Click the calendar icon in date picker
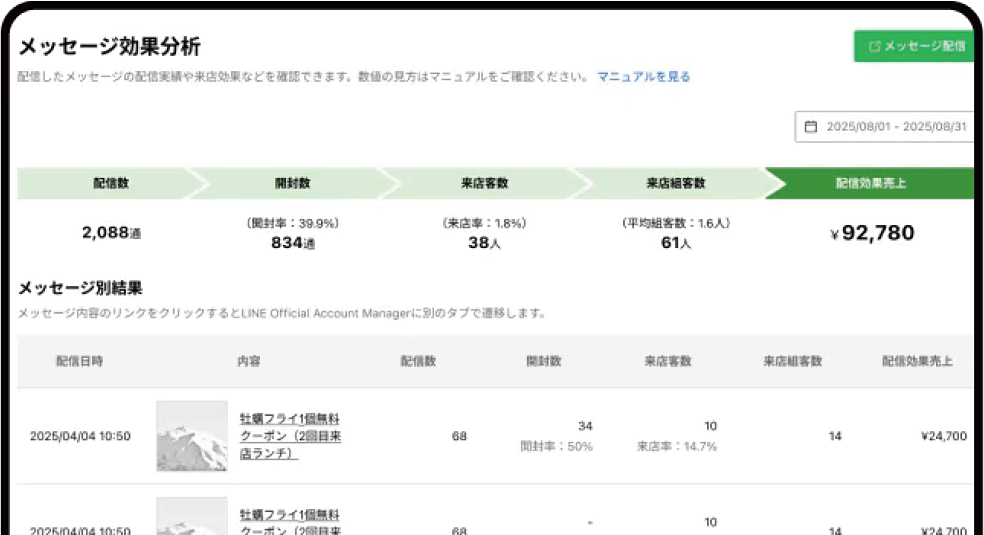This screenshot has width=984, height=535. tap(811, 127)
